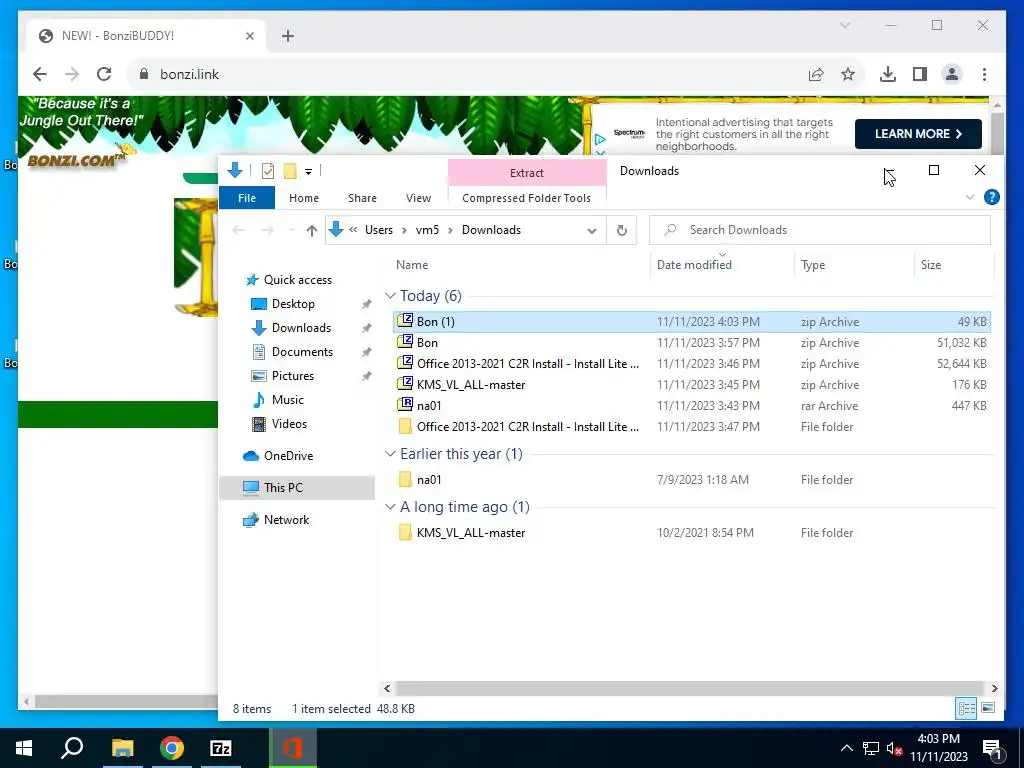Go back in Chrome browser
The height and width of the screenshot is (768, 1024).
click(40, 74)
